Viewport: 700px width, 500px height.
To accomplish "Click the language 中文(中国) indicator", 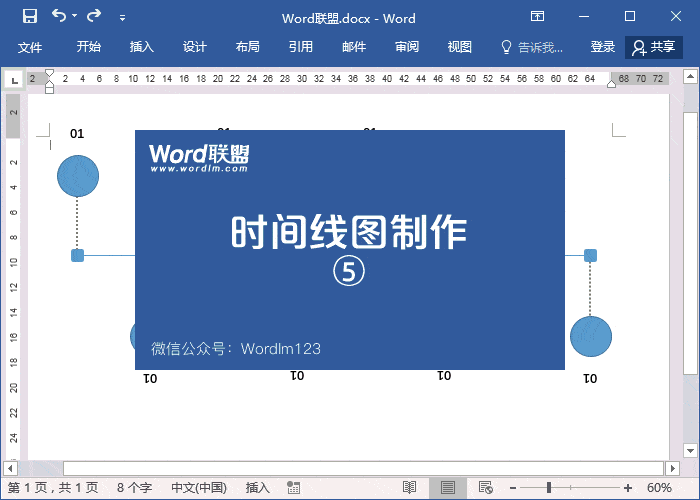I will pyautogui.click(x=199, y=488).
